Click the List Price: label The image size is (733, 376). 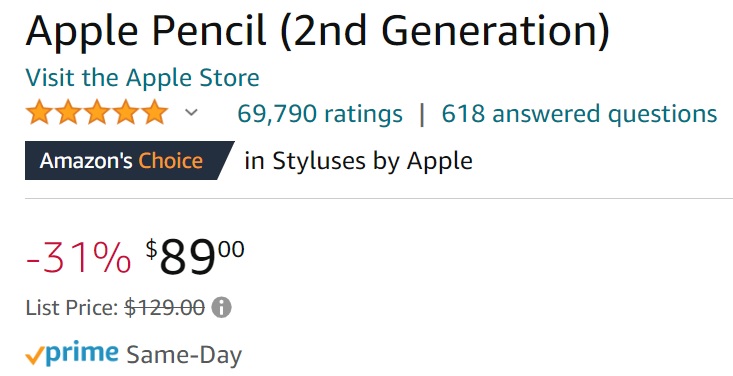tap(72, 308)
